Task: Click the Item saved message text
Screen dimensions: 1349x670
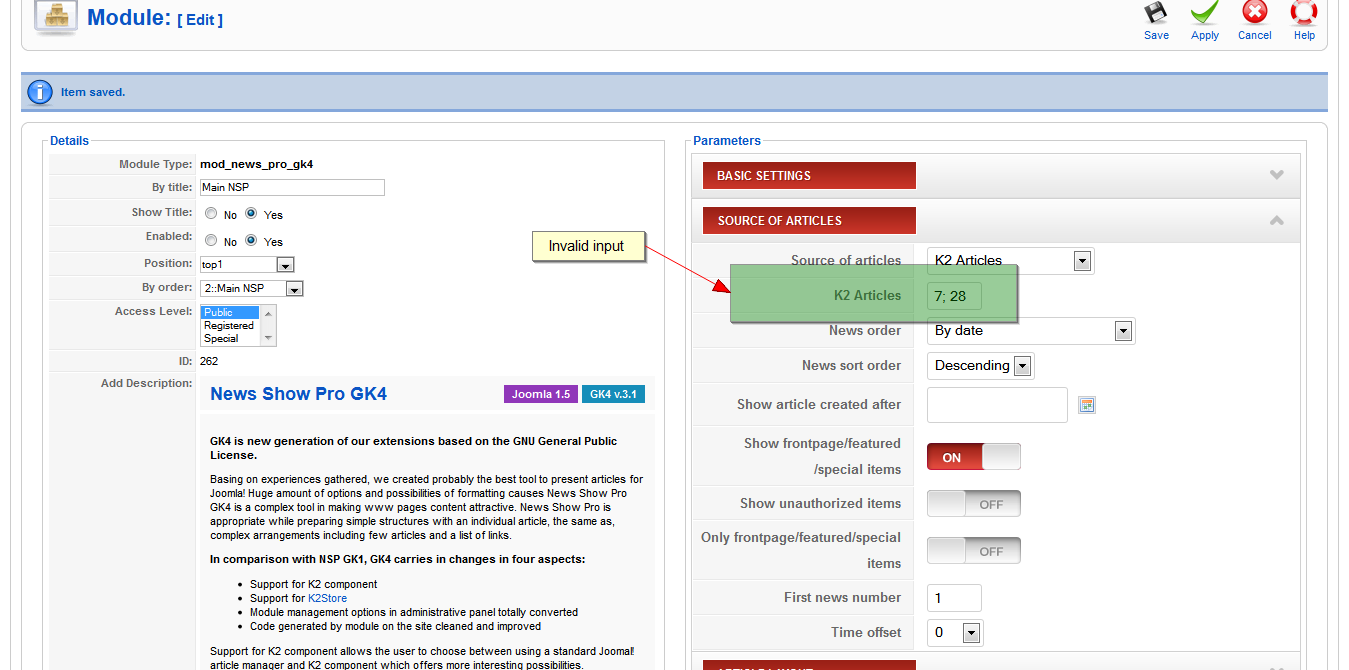Action: point(93,92)
